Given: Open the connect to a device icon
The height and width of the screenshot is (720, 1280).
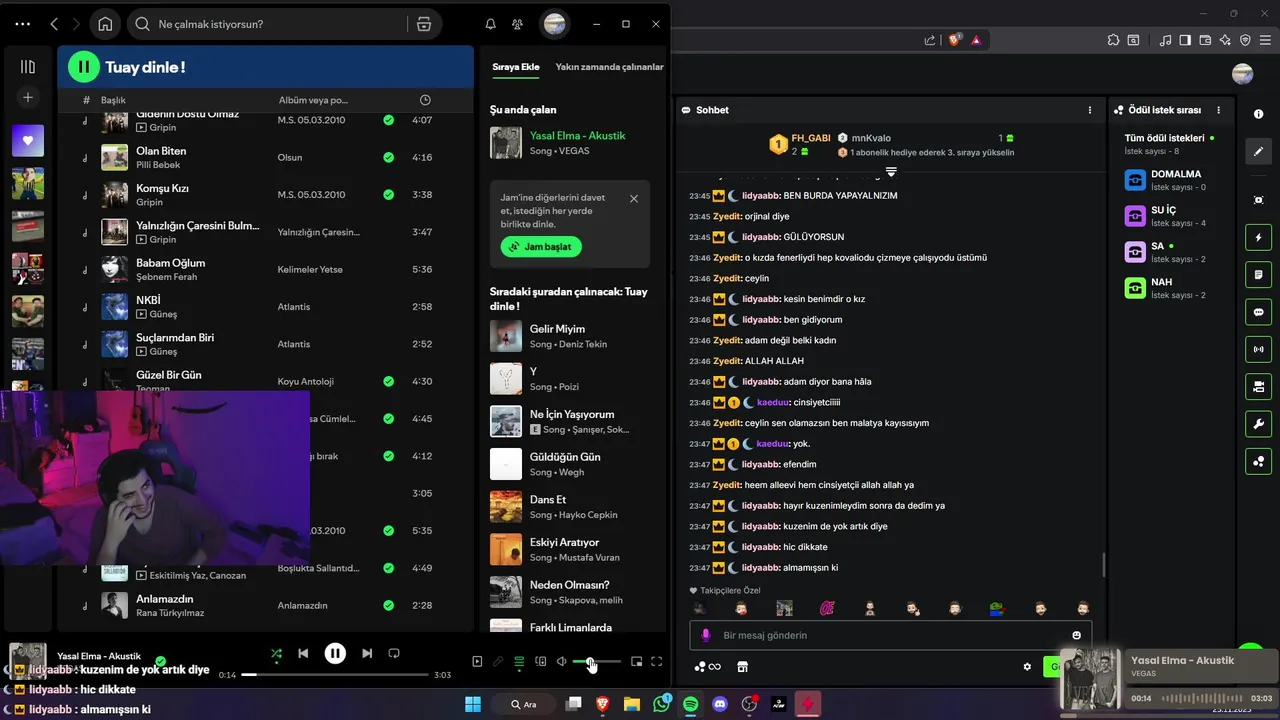Looking at the screenshot, I should click(541, 661).
